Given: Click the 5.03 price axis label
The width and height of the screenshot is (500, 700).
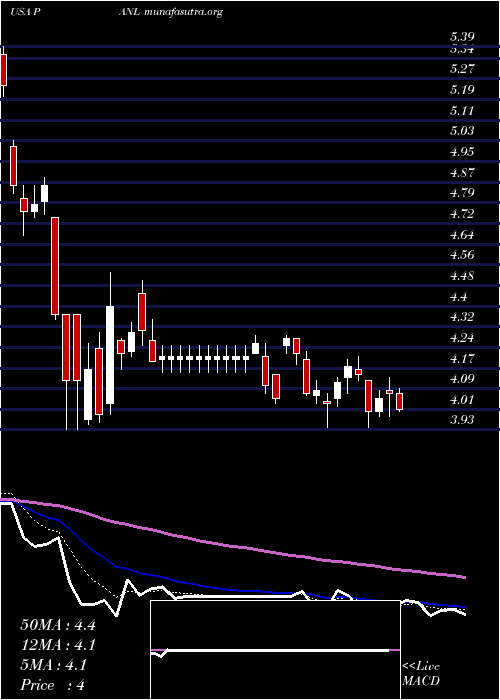Looking at the screenshot, I should pyautogui.click(x=462, y=131).
